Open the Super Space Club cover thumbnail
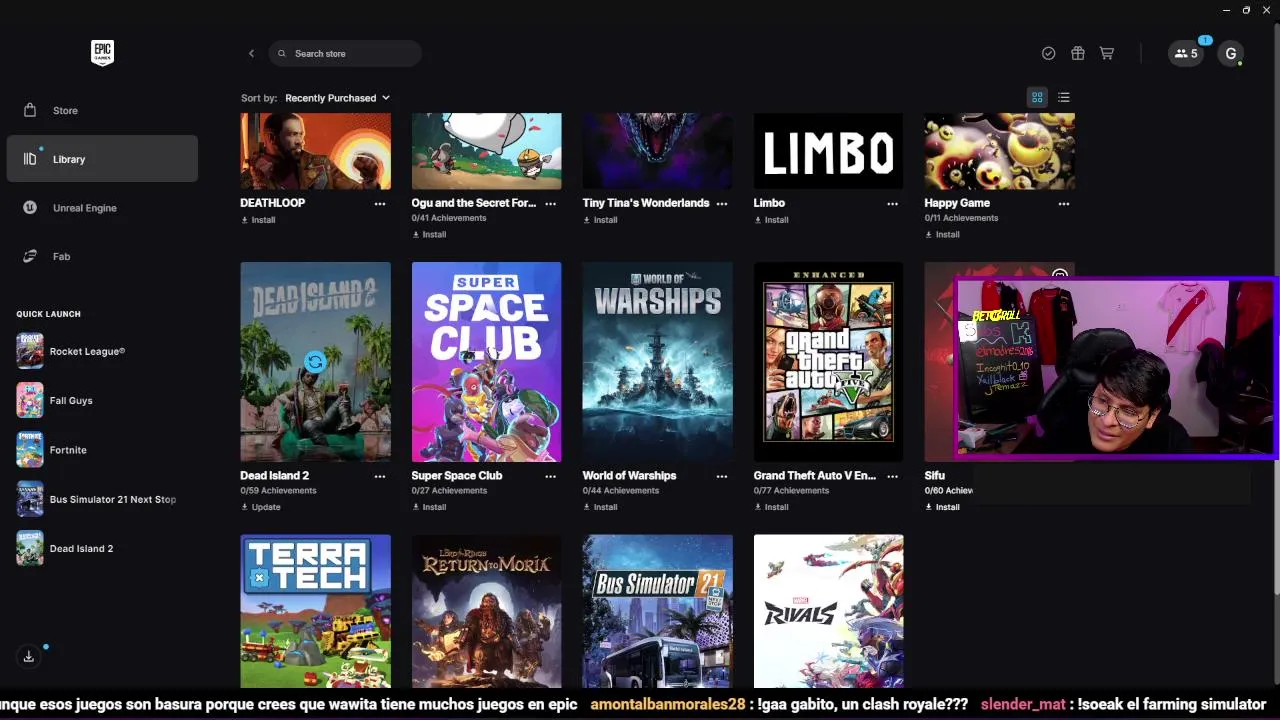The image size is (1280, 720). coord(486,362)
